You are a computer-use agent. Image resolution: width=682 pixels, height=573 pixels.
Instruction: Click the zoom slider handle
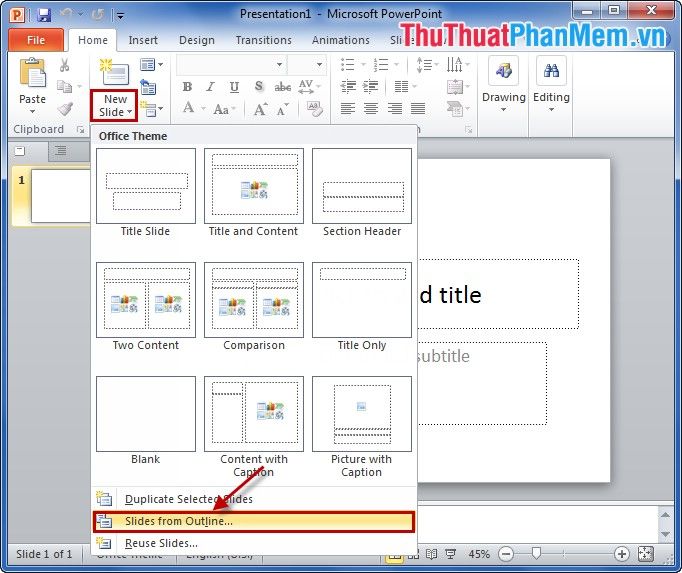[536, 553]
